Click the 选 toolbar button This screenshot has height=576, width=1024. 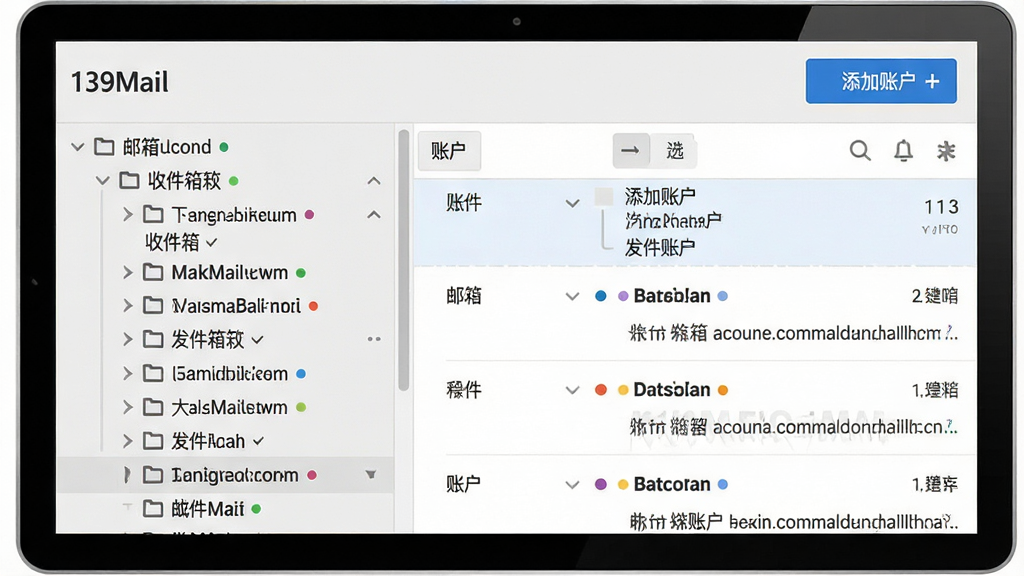coord(675,151)
